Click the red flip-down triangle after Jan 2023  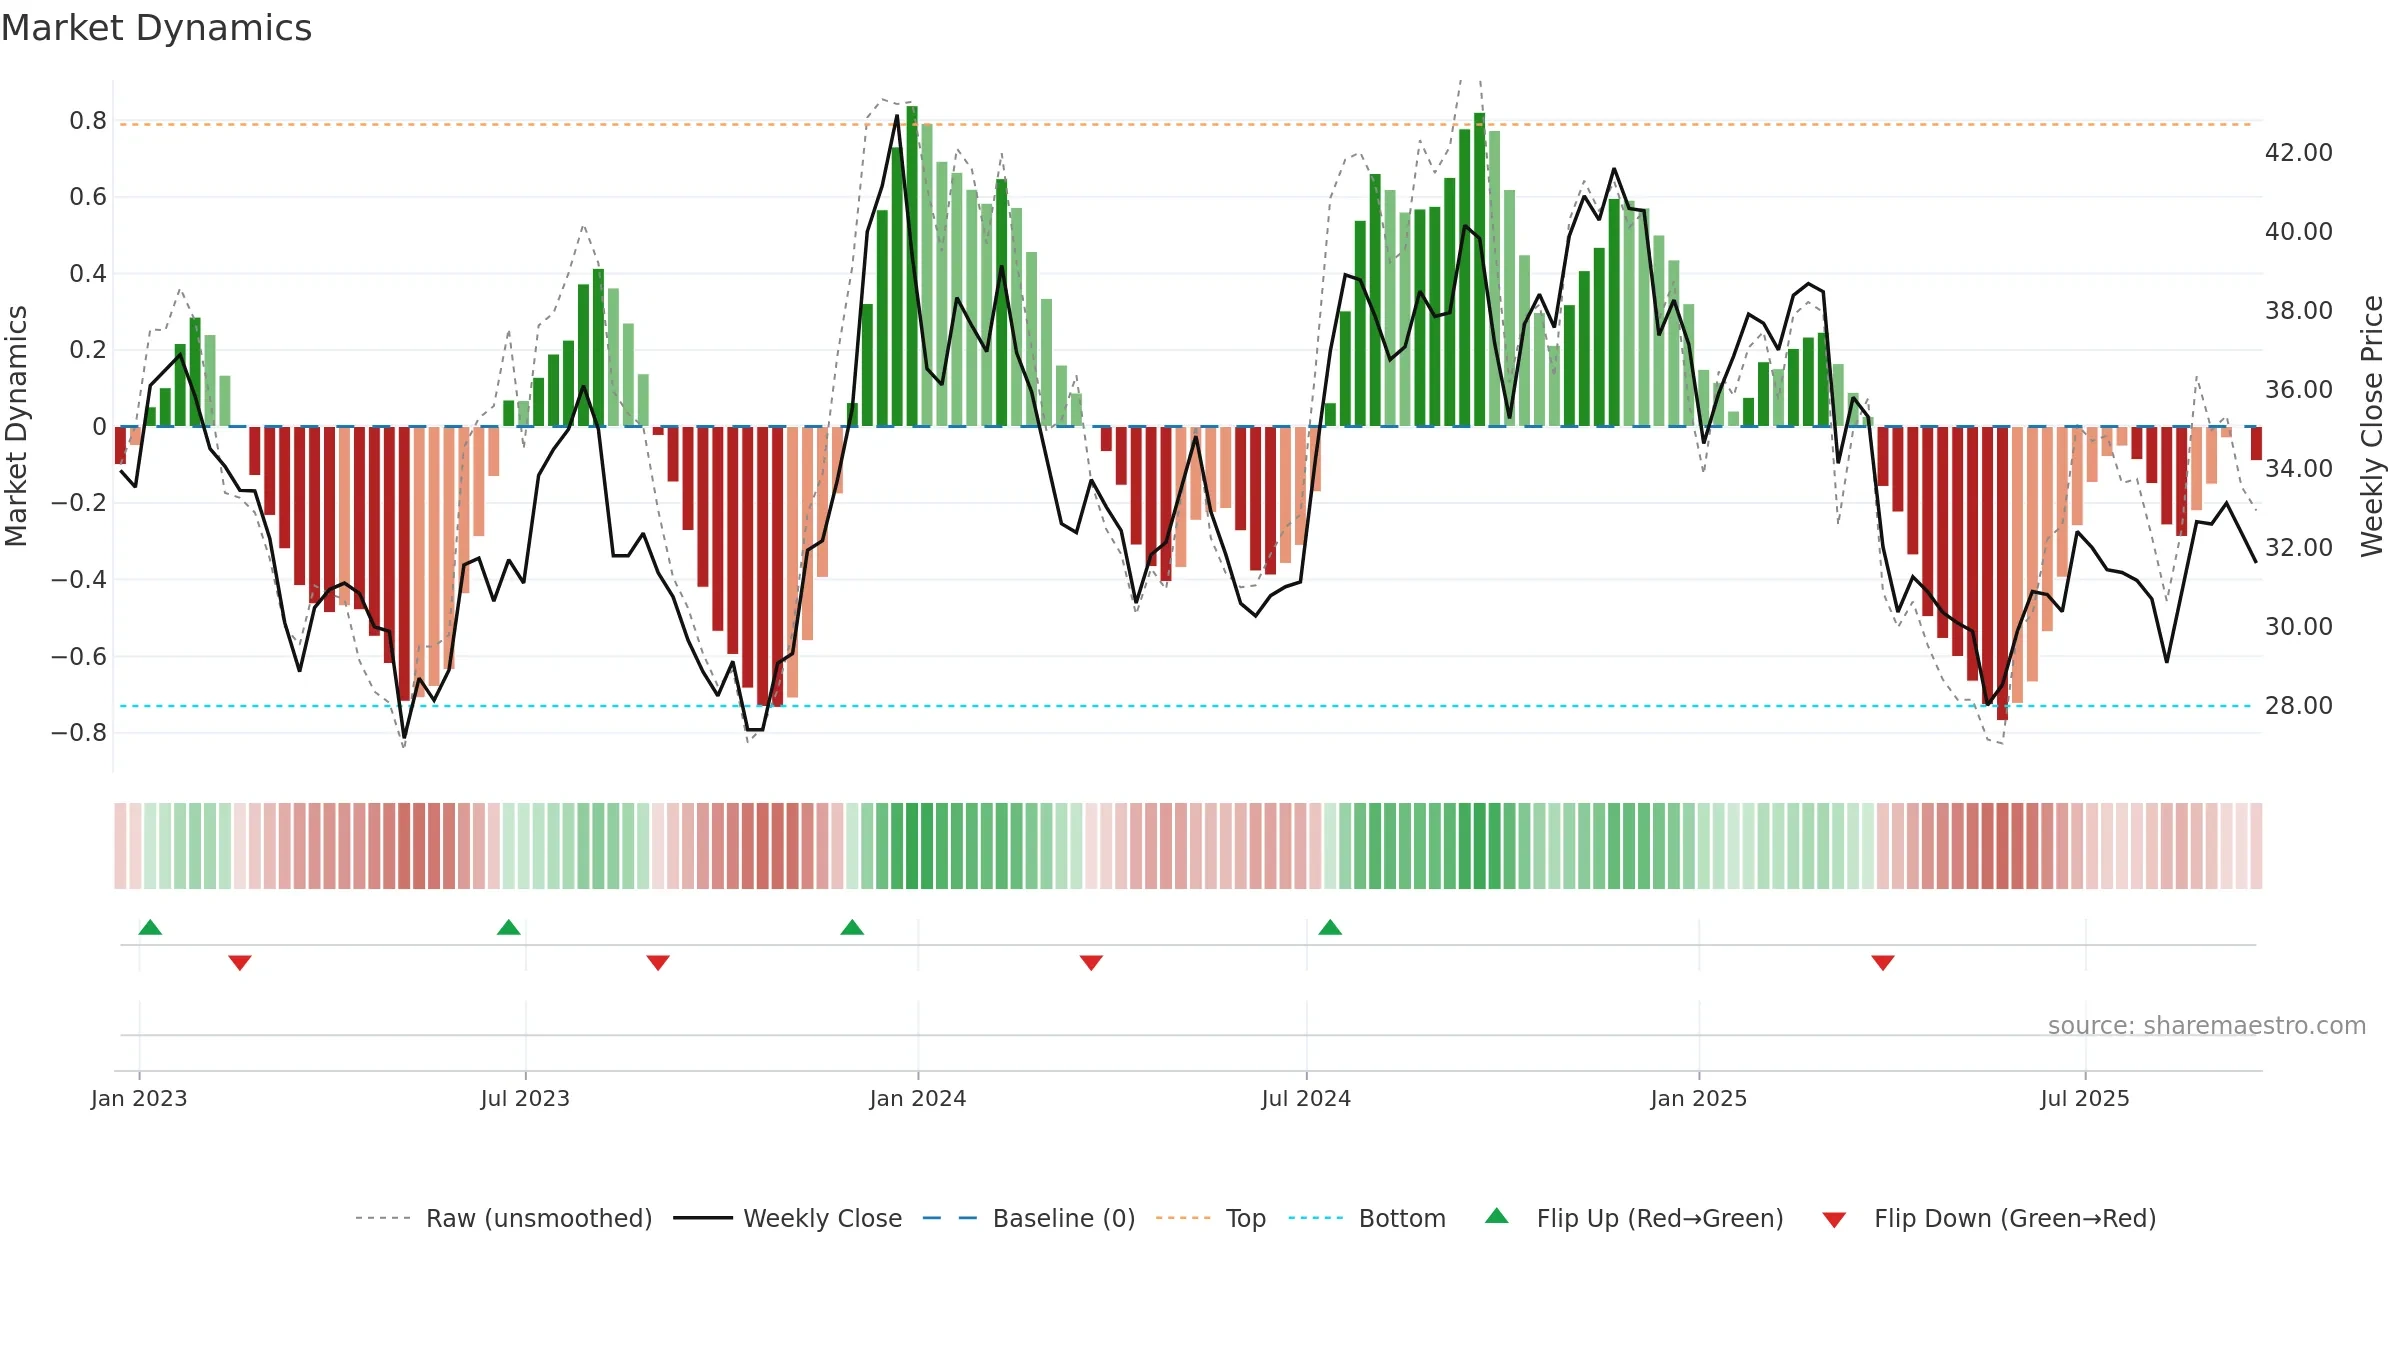[x=240, y=963]
